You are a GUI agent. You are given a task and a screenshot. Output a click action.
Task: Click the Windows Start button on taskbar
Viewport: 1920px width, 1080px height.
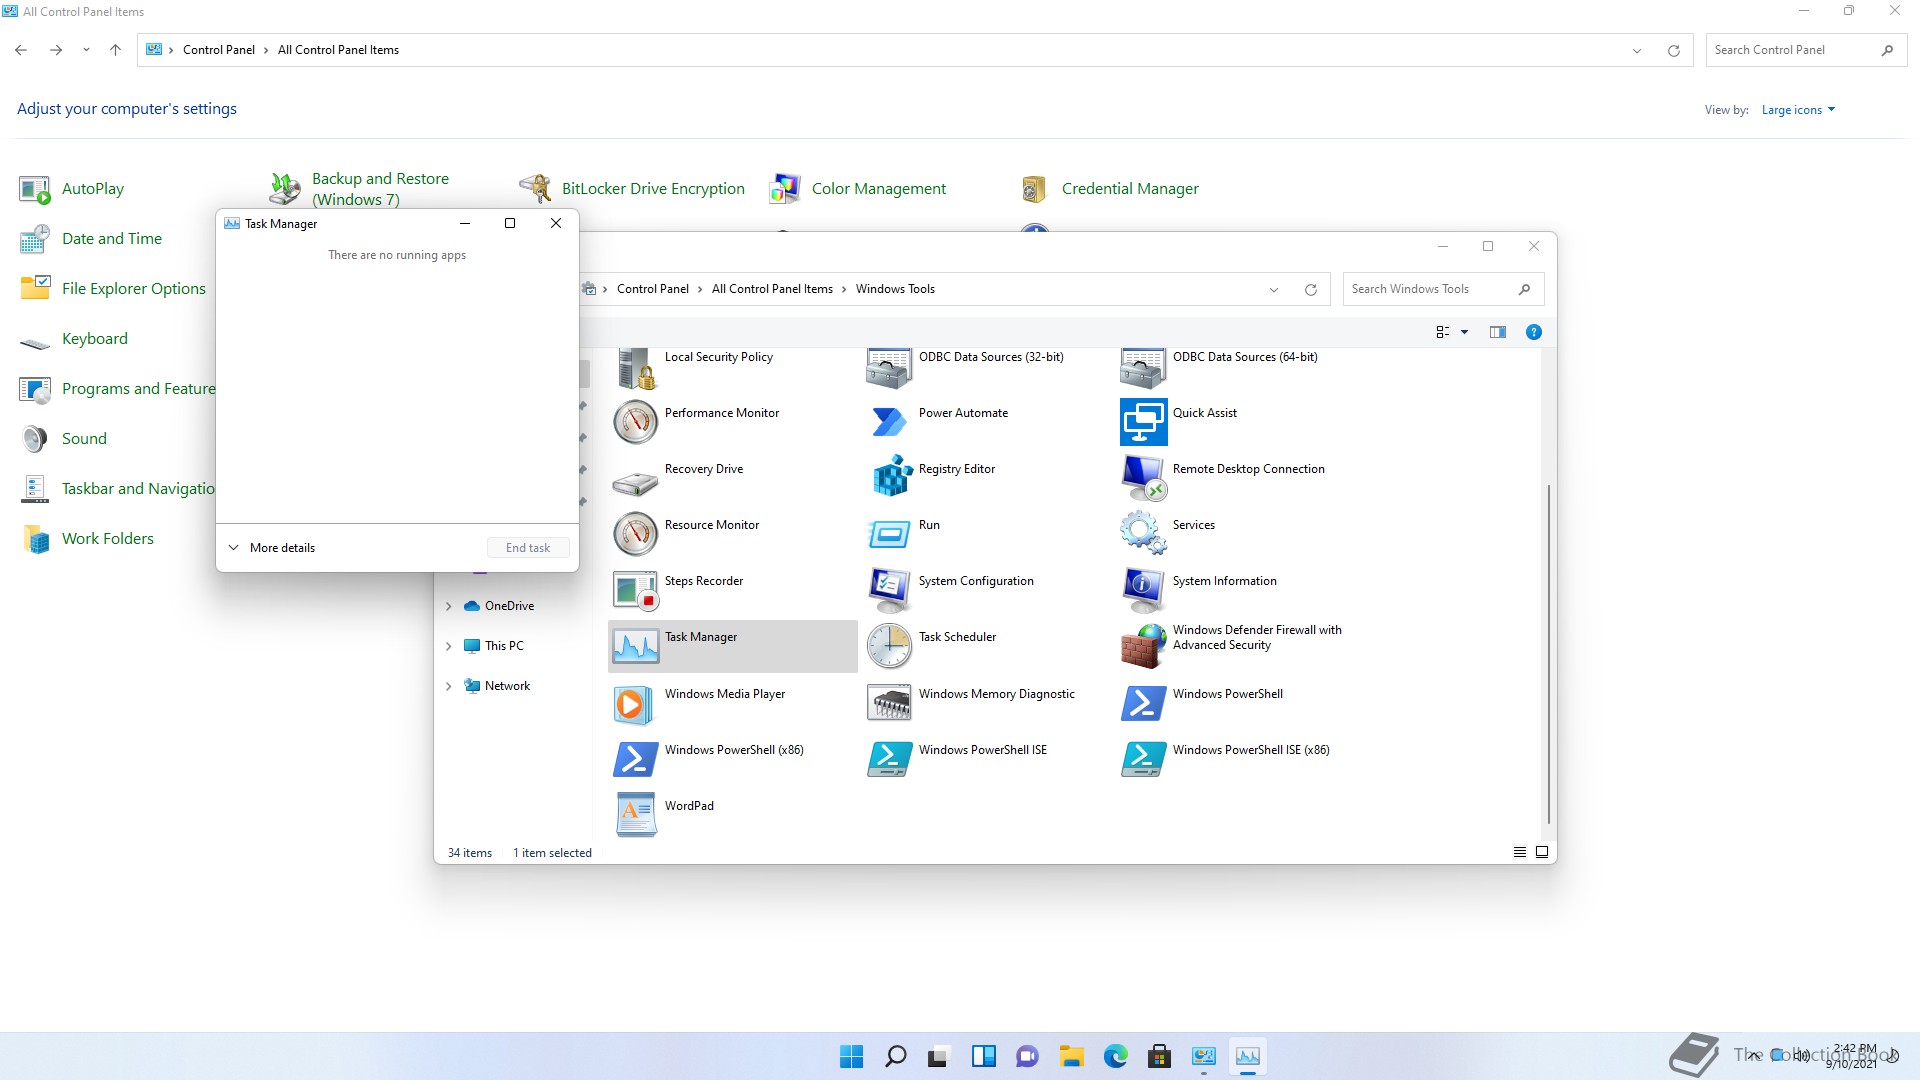(852, 1056)
